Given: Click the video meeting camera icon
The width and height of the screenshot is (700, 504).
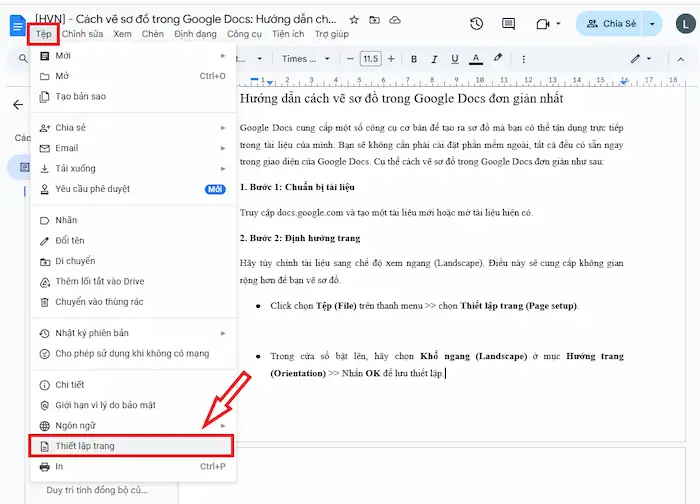Looking at the screenshot, I should tap(542, 24).
